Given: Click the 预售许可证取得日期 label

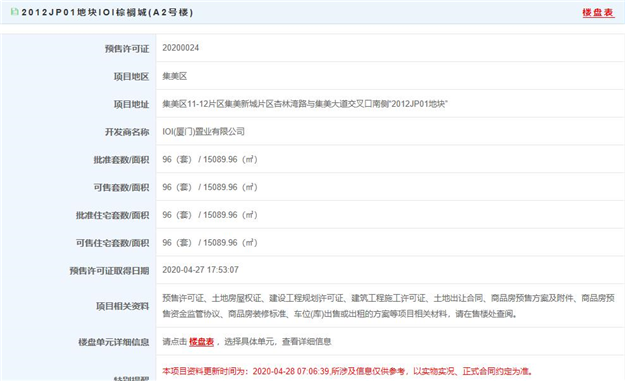Looking at the screenshot, I should pyautogui.click(x=109, y=271).
